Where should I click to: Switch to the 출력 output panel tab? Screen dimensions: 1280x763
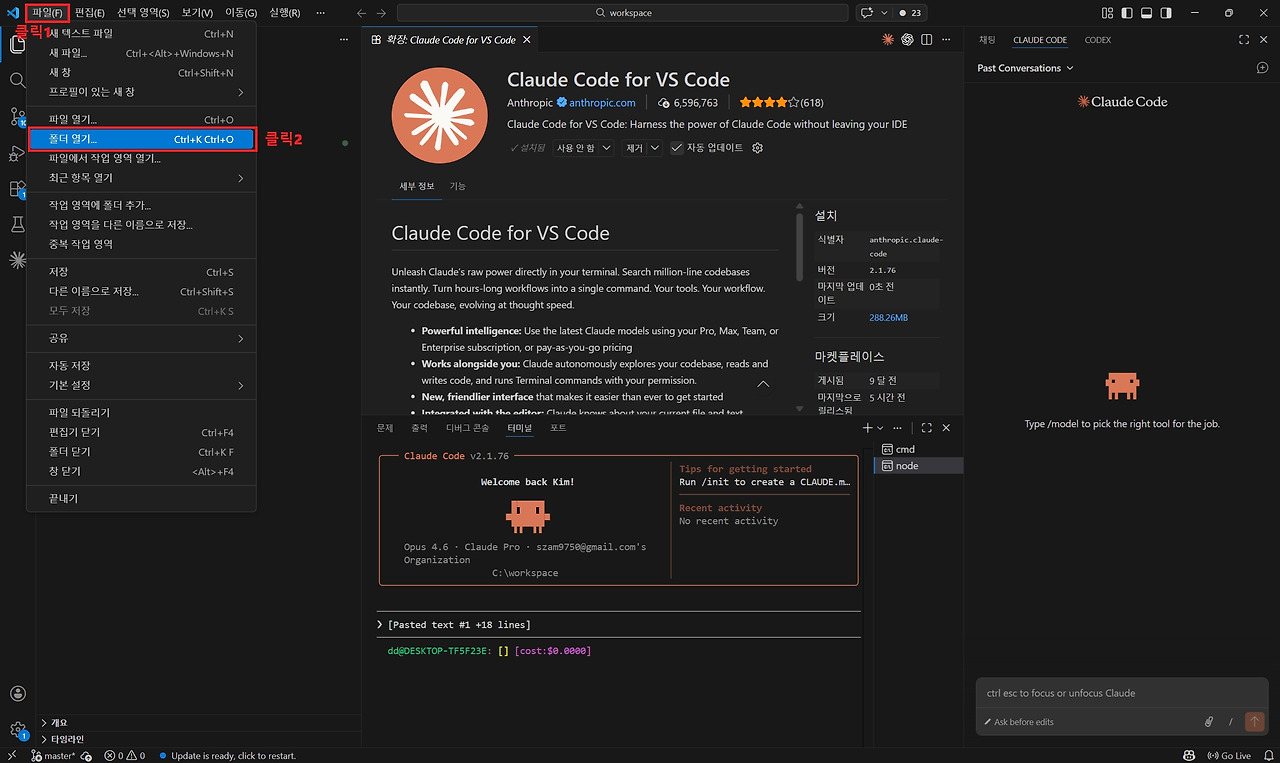coord(419,428)
